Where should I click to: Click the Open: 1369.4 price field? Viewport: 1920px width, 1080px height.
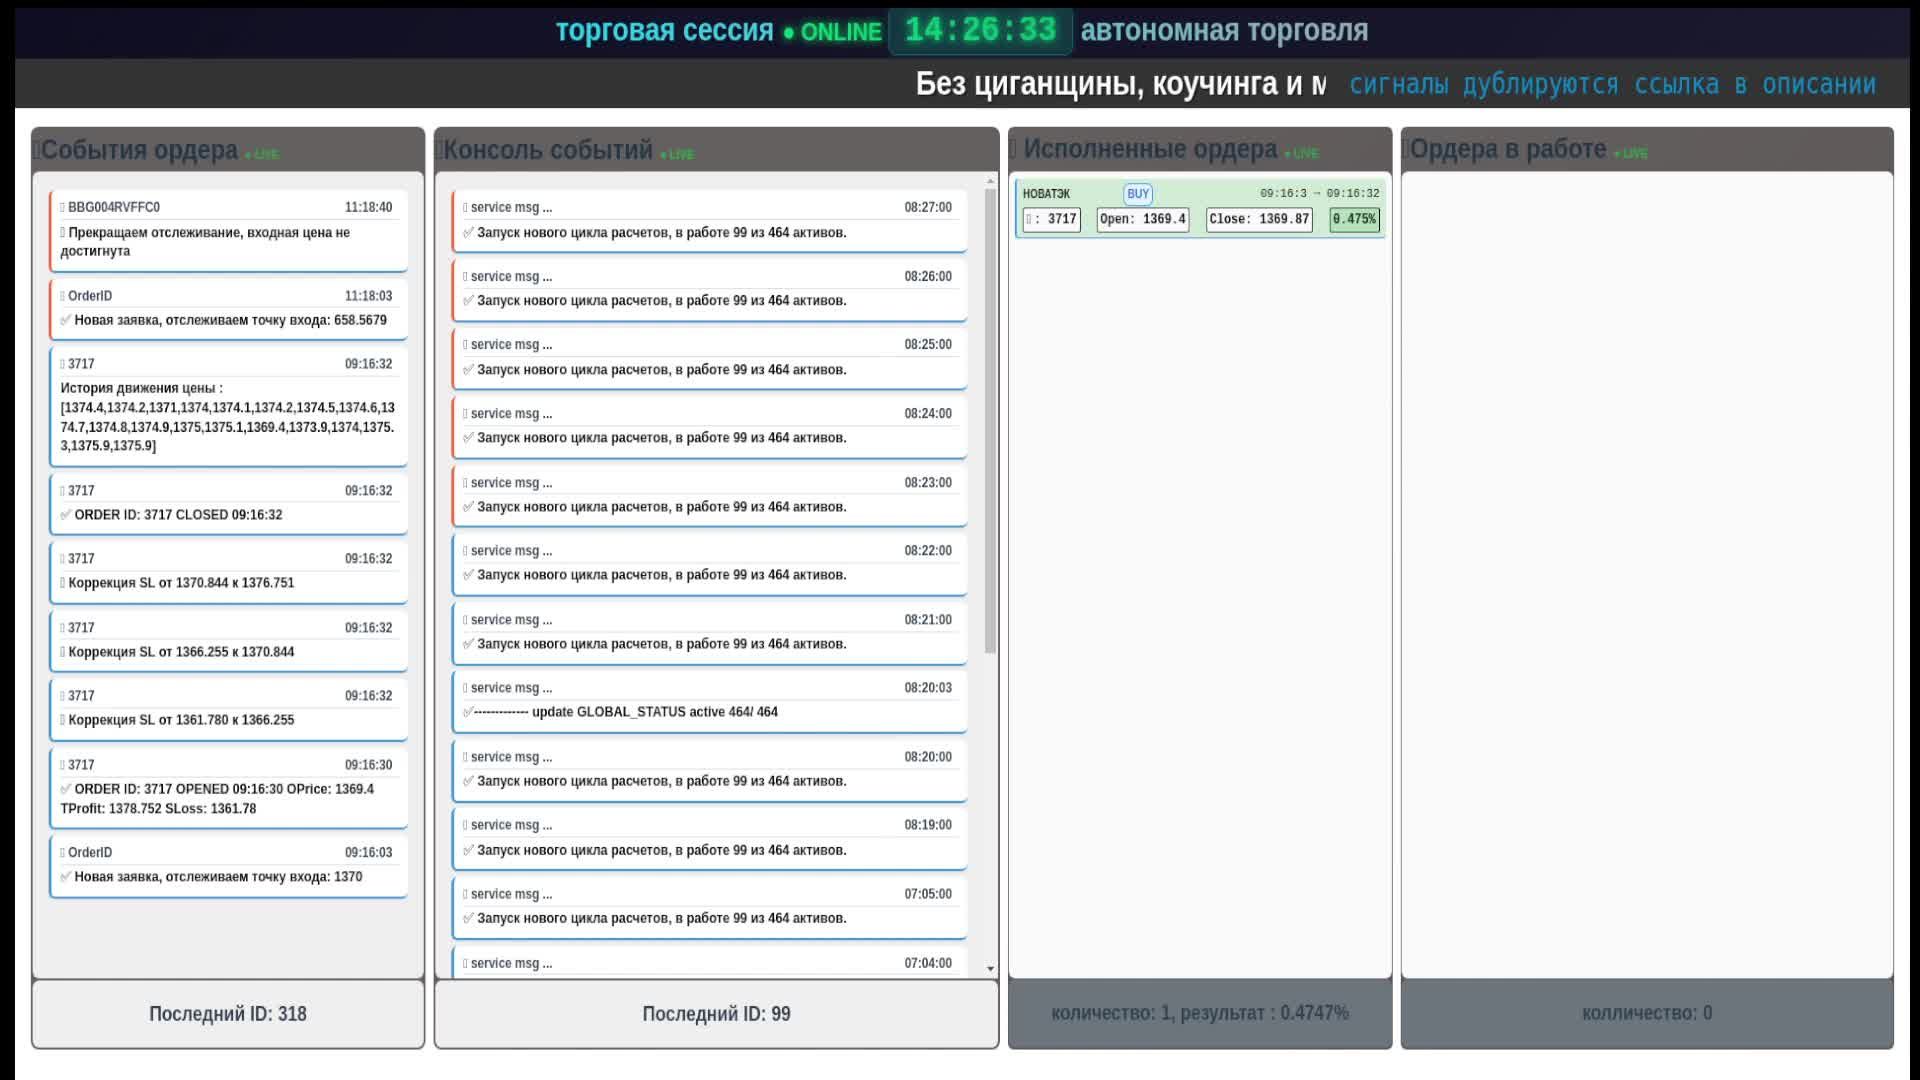tap(1142, 219)
